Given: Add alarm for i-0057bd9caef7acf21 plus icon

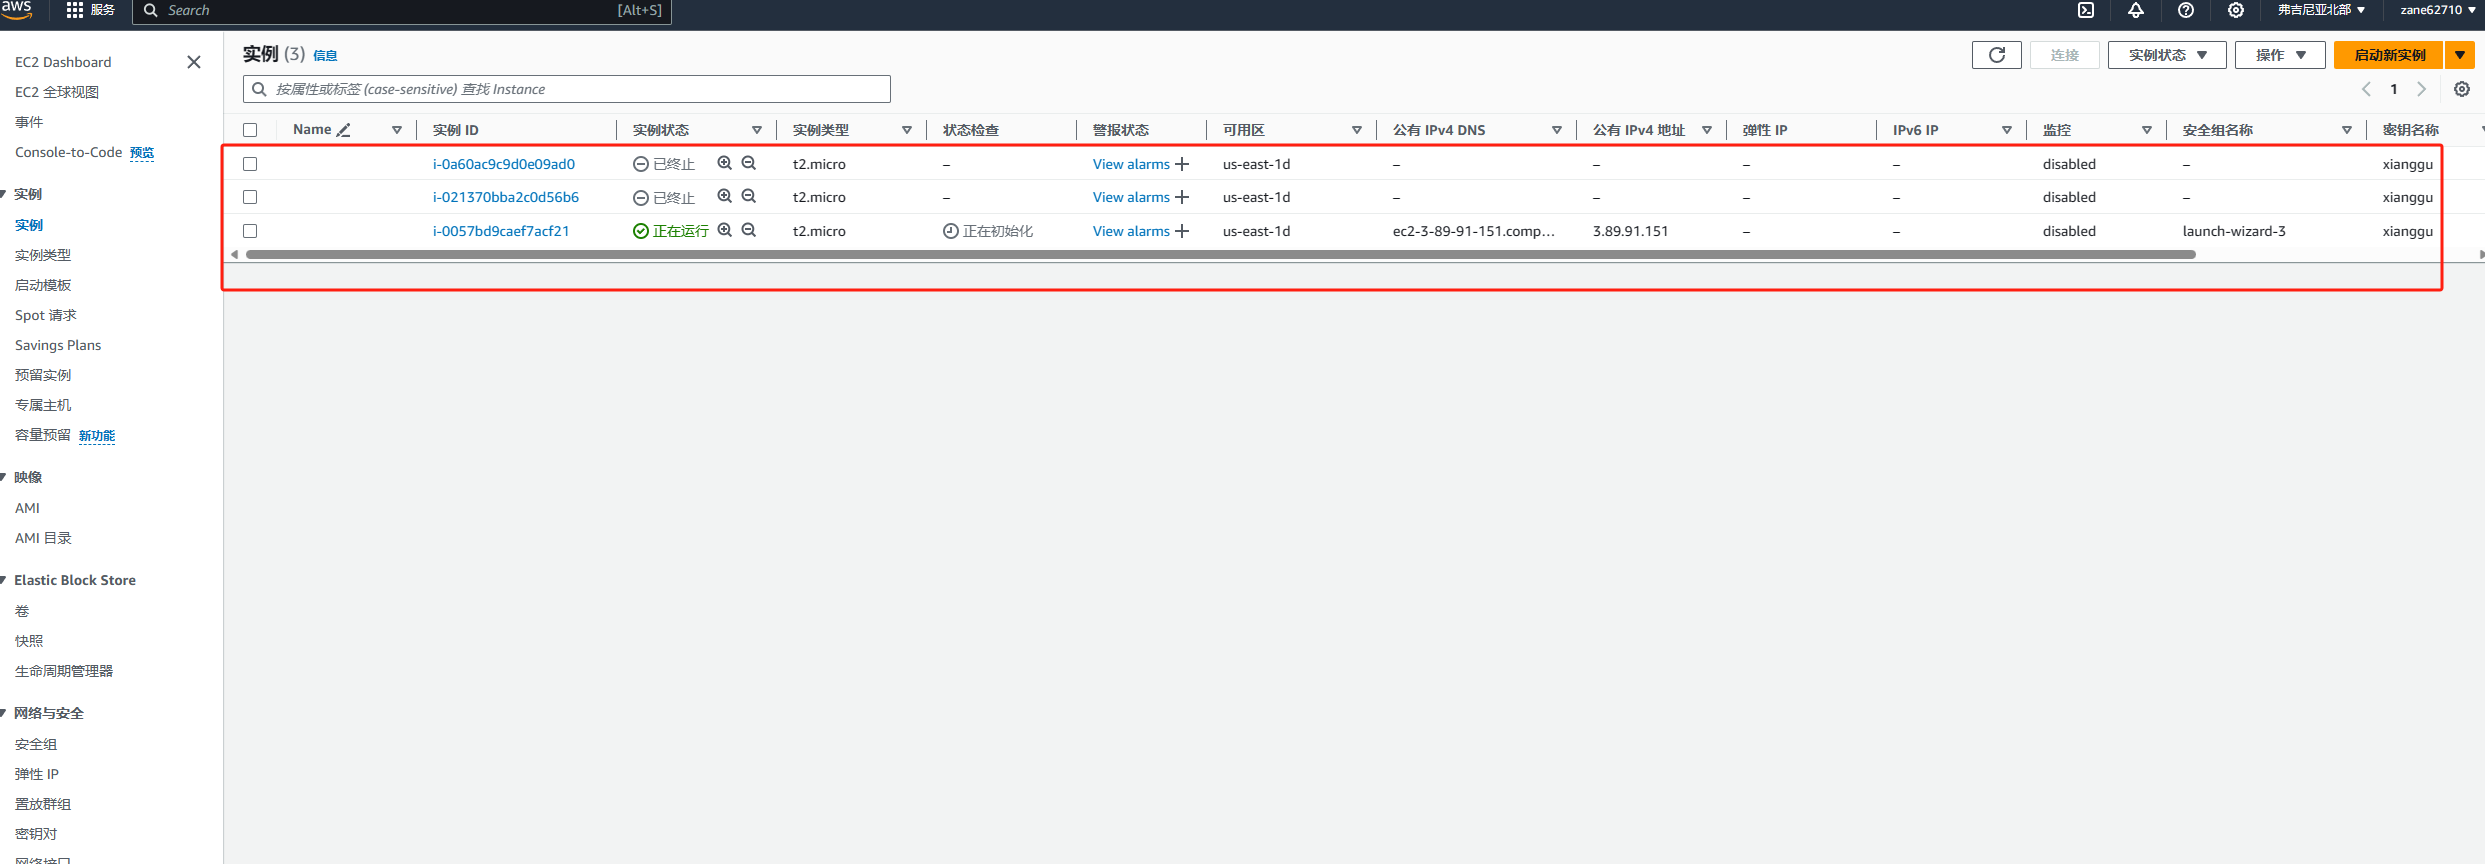Looking at the screenshot, I should pos(1182,231).
